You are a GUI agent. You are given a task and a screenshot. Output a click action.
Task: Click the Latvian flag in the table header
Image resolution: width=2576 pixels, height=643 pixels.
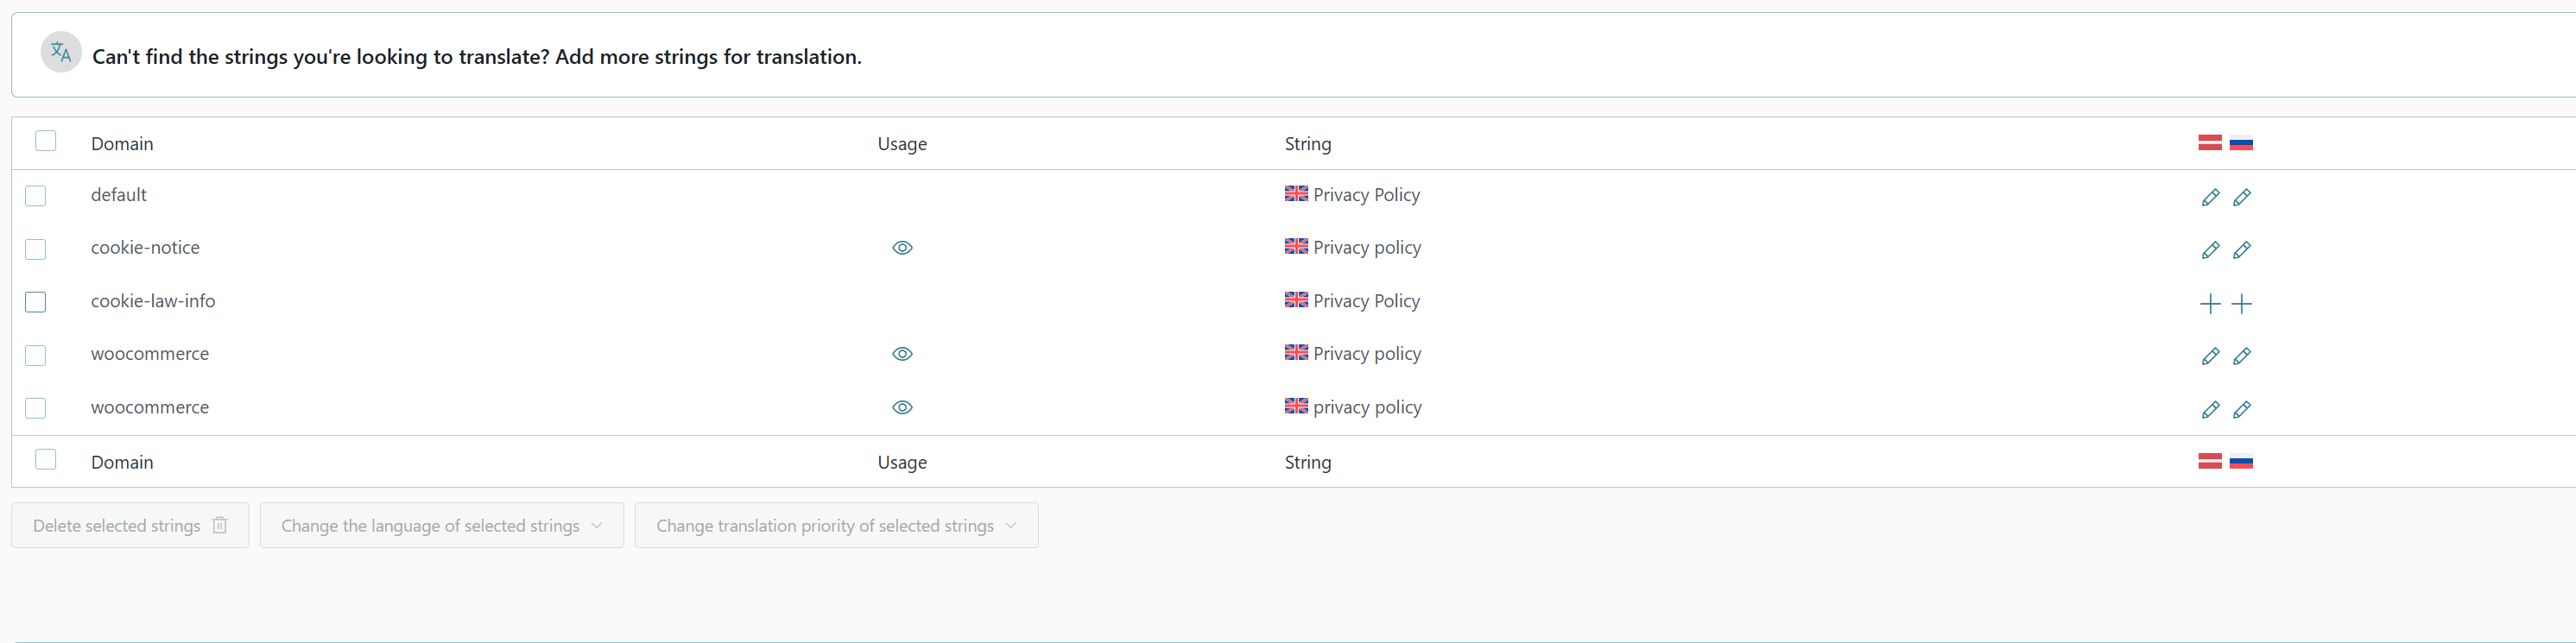tap(2210, 143)
